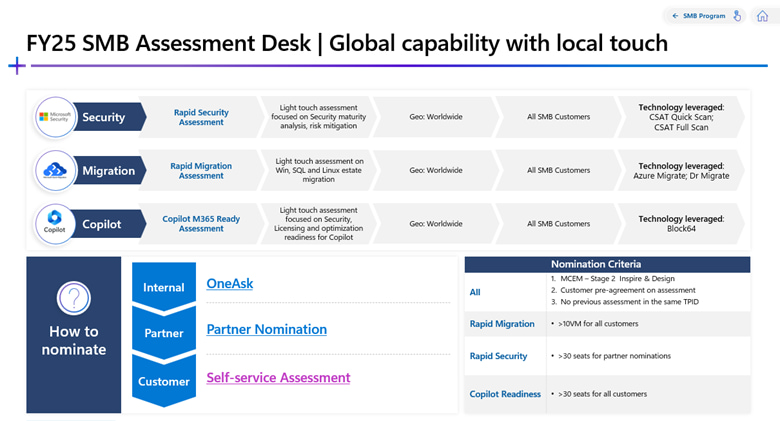The width and height of the screenshot is (780, 421).
Task: Click No previous assessment in same TPID
Action: point(629,302)
